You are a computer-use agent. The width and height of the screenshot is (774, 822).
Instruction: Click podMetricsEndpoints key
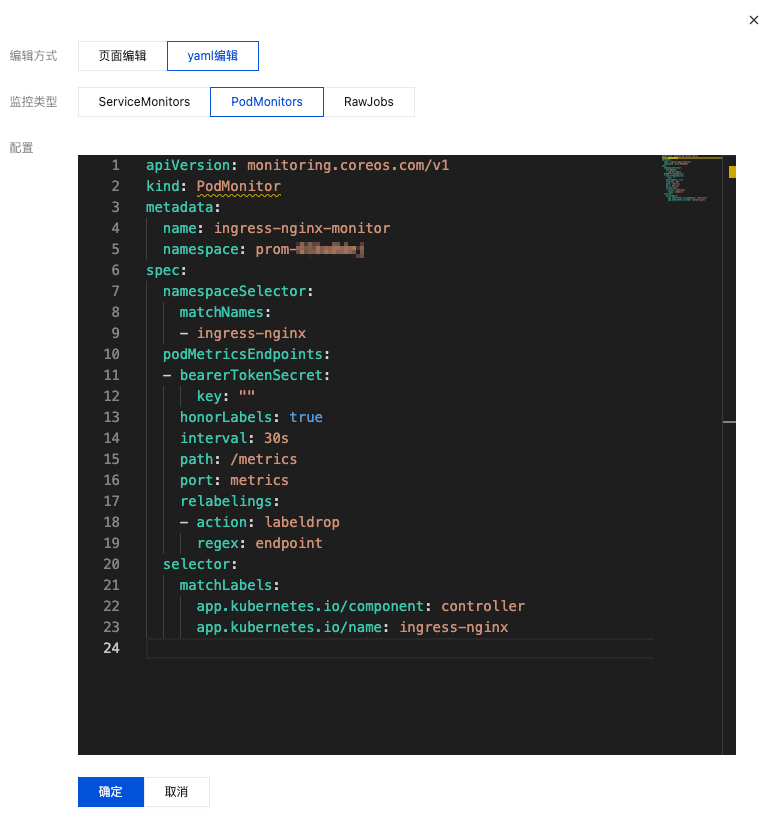(243, 354)
